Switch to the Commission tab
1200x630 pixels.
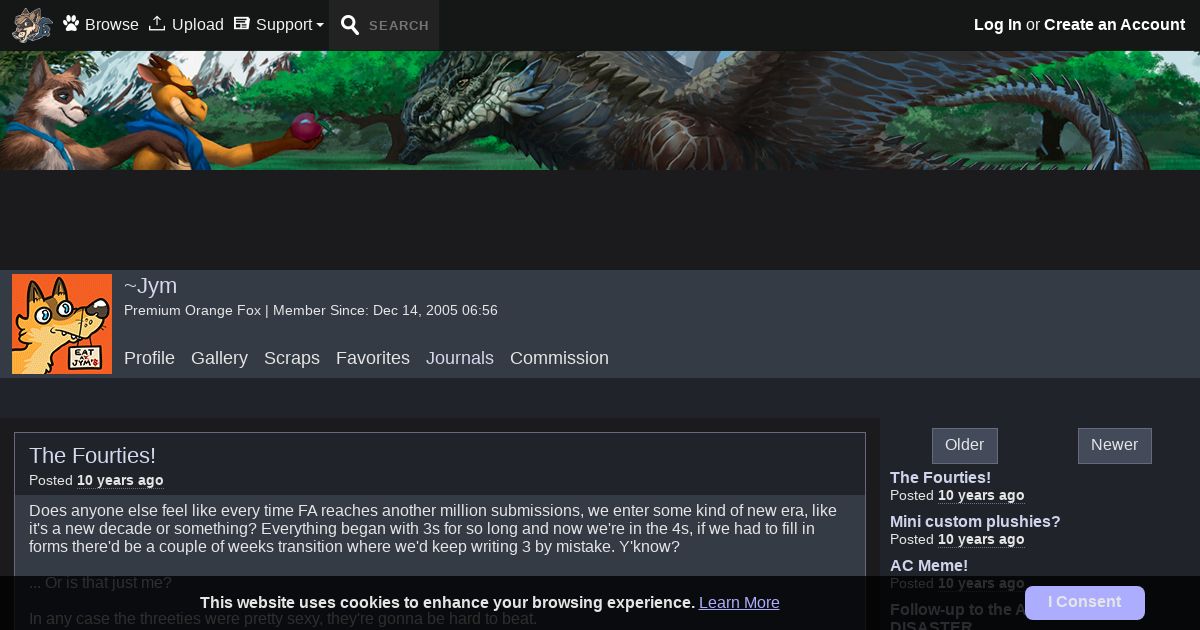pos(559,358)
